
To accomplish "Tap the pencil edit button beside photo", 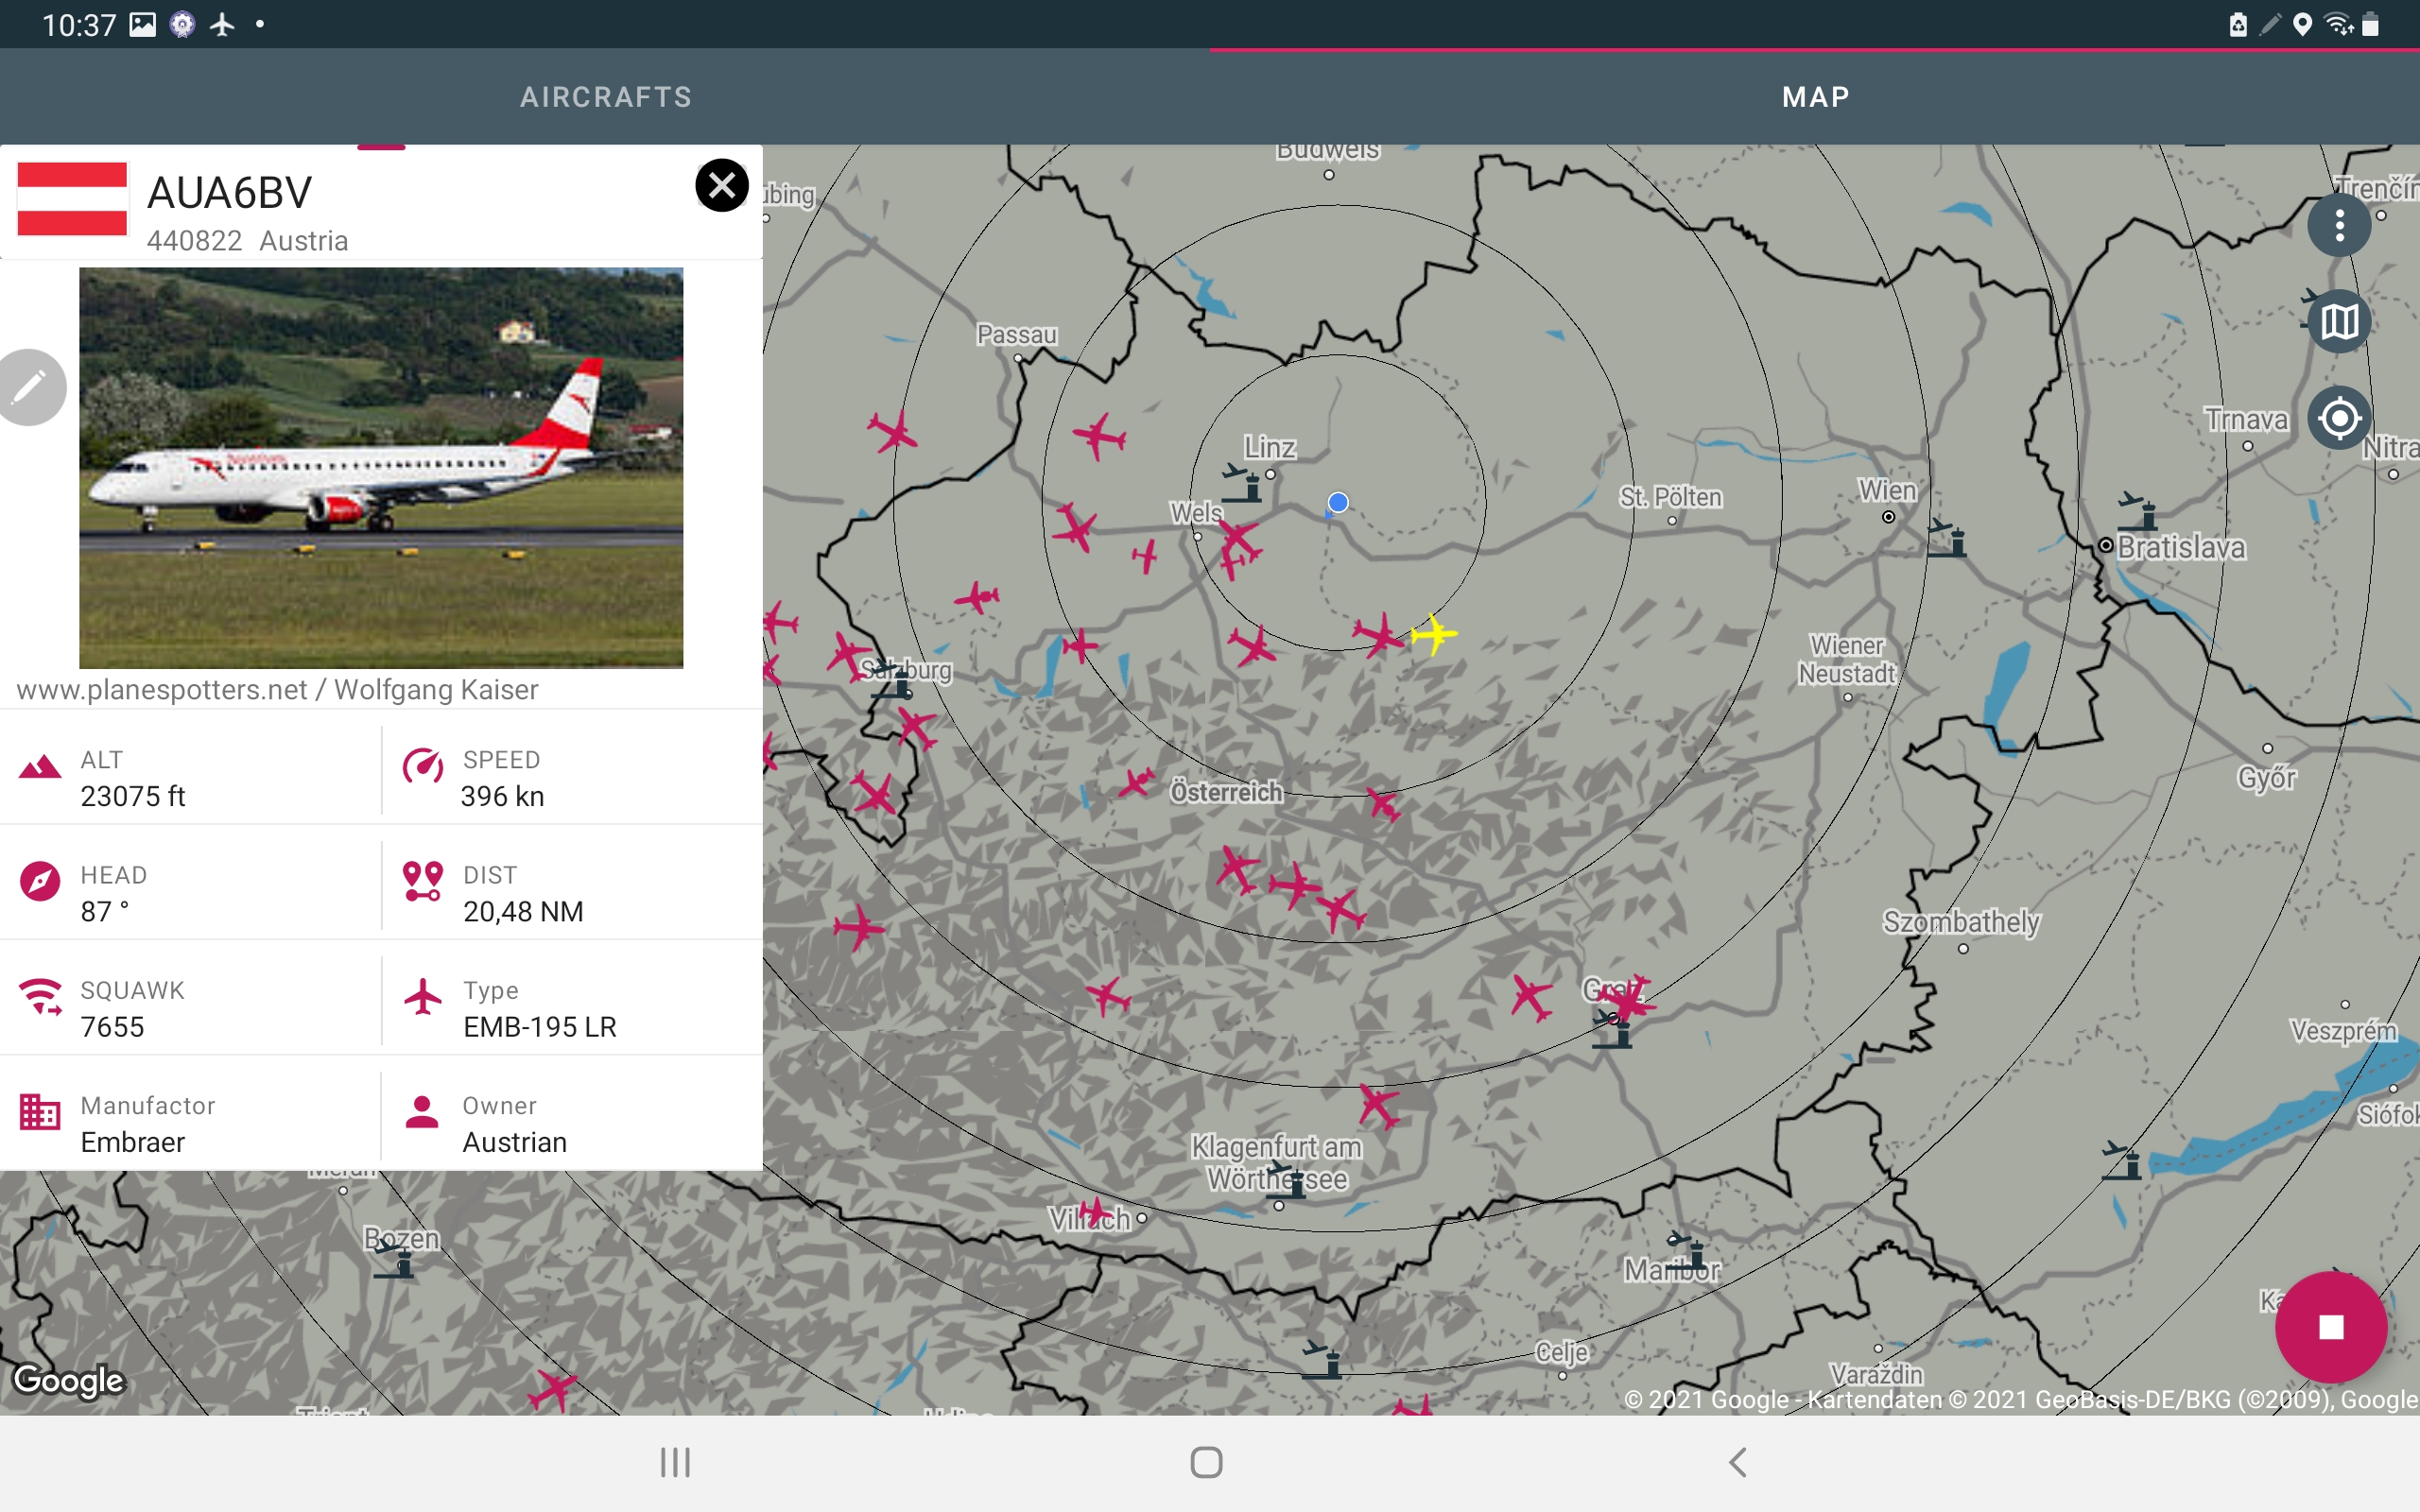I will pyautogui.click(x=29, y=387).
